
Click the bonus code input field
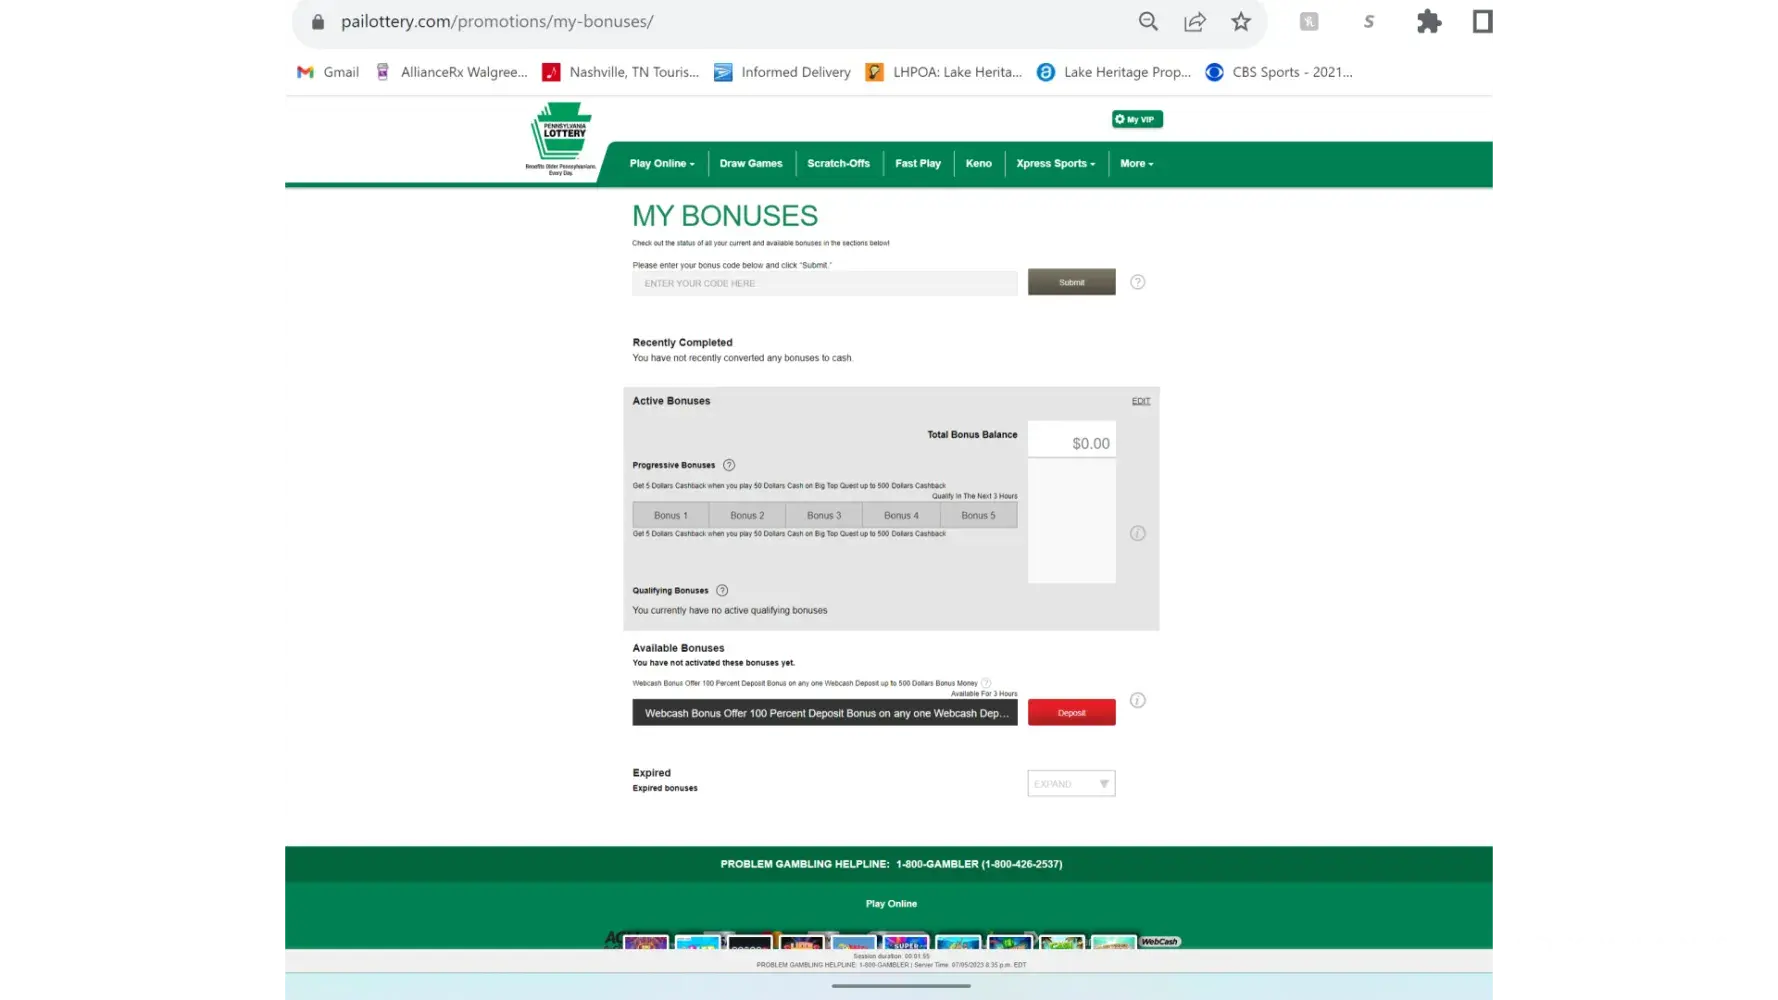[824, 283]
